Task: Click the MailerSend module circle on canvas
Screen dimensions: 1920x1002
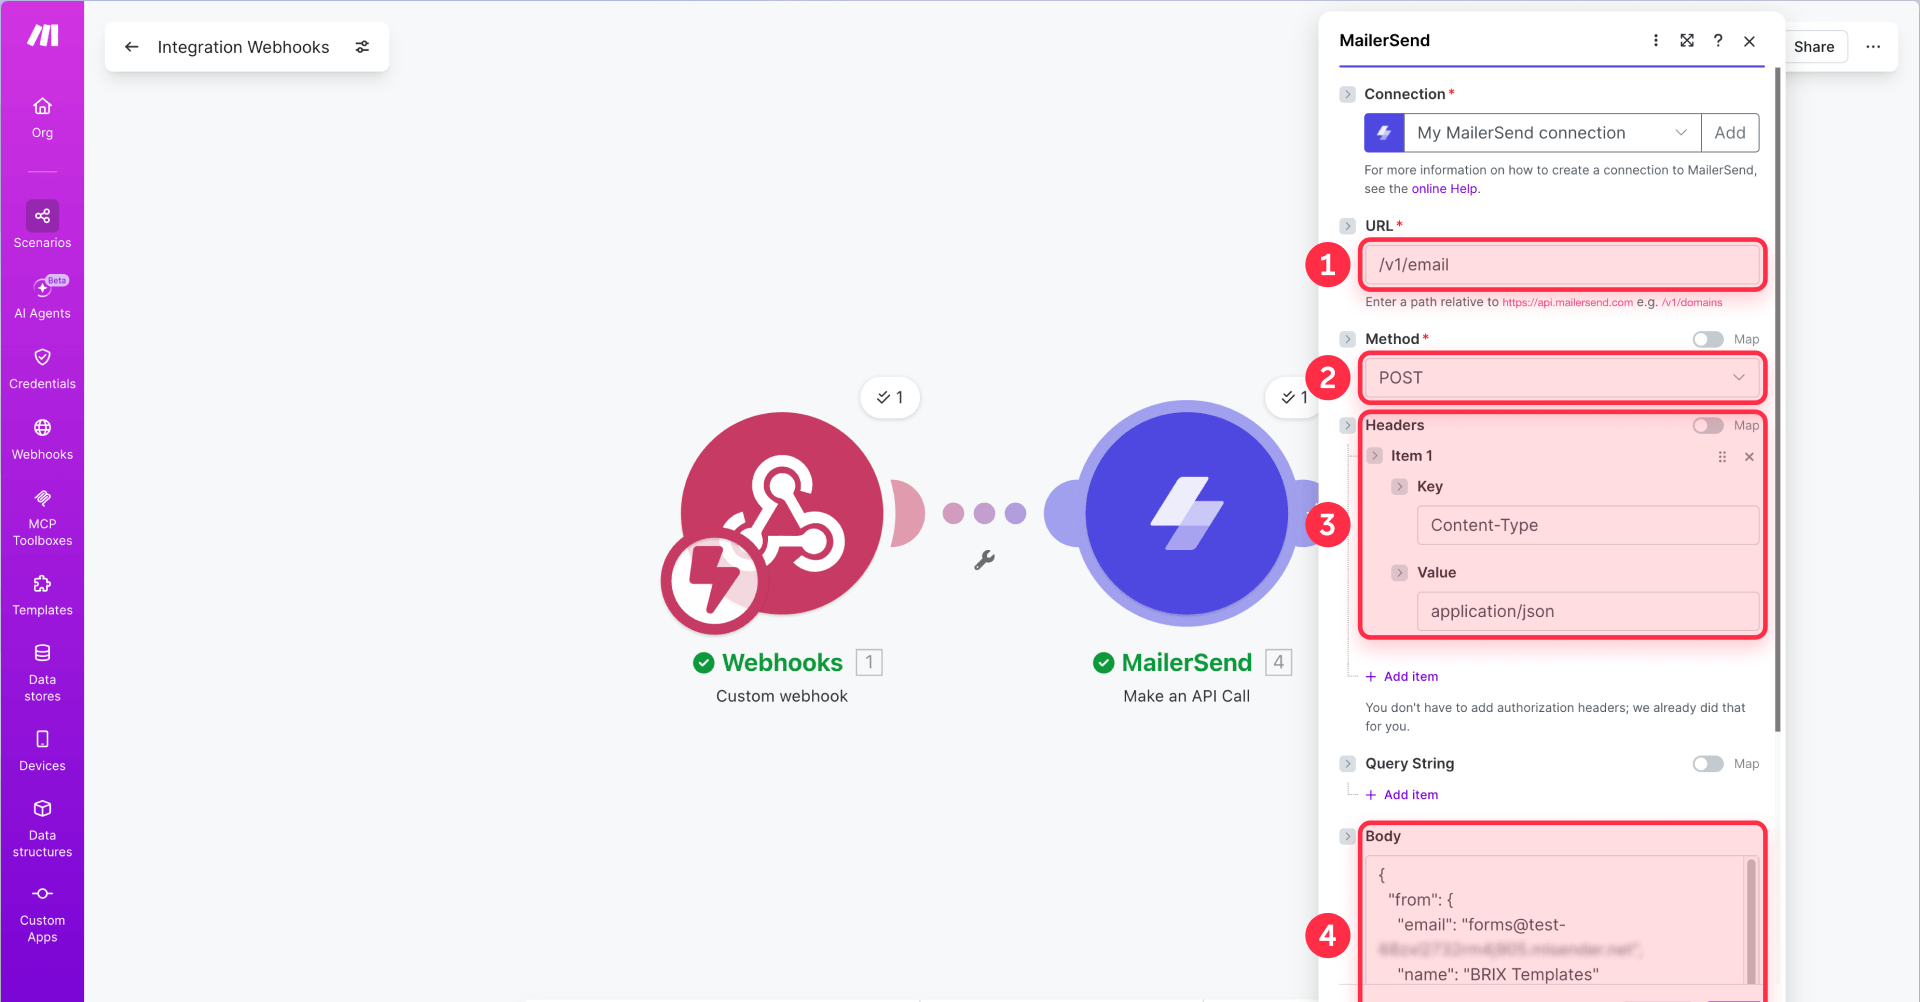Action: (x=1187, y=513)
